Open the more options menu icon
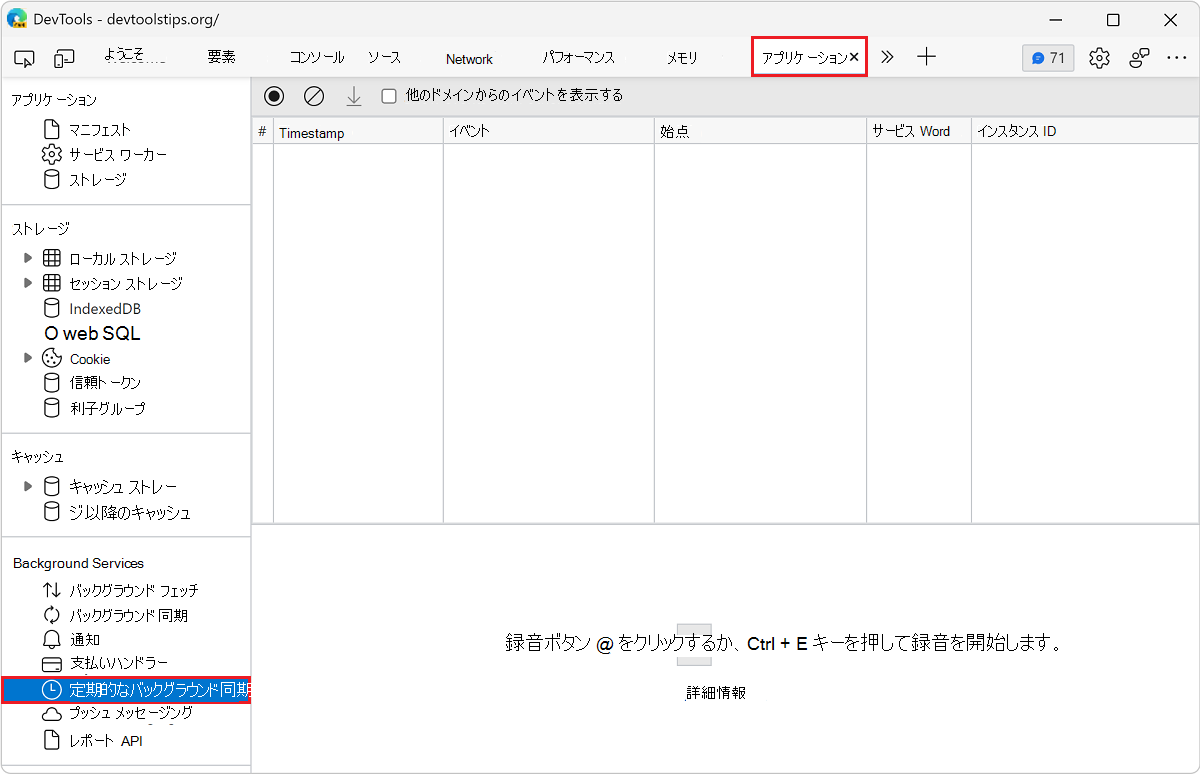This screenshot has height=774, width=1200. 1177,57
